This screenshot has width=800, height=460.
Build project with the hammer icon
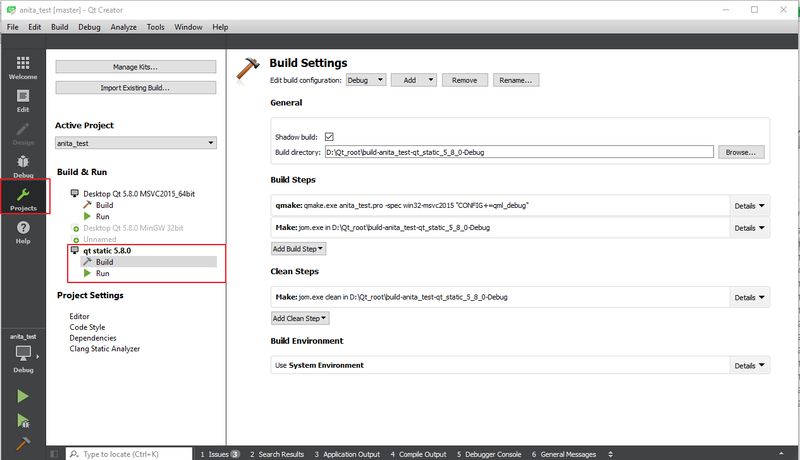tap(23, 444)
